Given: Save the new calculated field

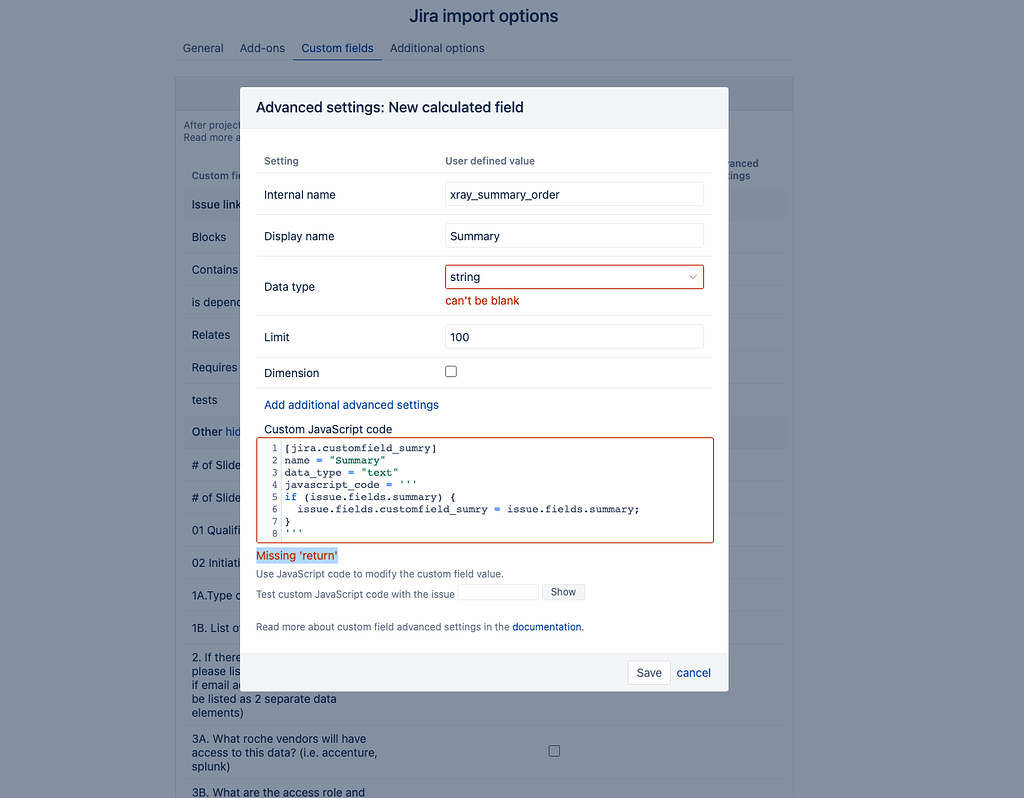Looking at the screenshot, I should (649, 673).
